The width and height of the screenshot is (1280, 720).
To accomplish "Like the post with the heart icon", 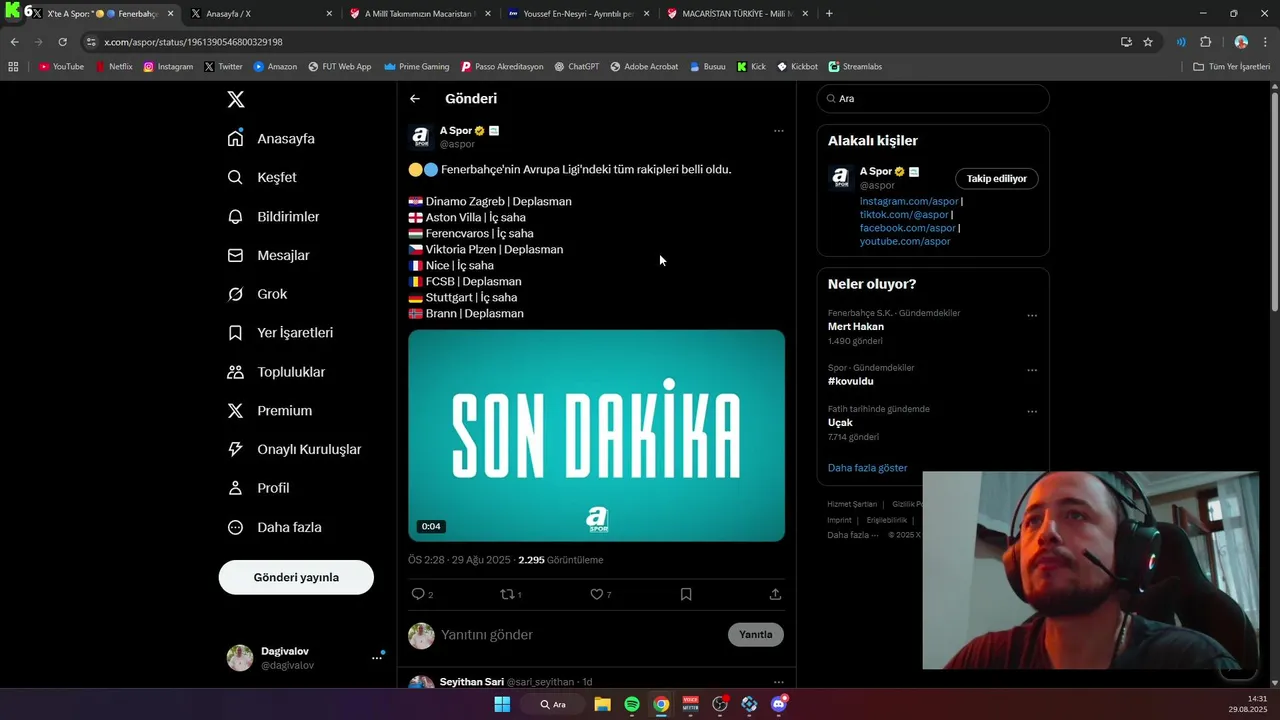I will pyautogui.click(x=597, y=594).
